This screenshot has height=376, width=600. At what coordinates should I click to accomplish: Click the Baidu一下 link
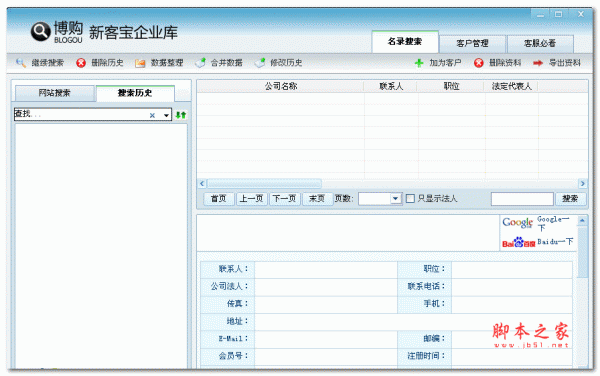tap(555, 242)
